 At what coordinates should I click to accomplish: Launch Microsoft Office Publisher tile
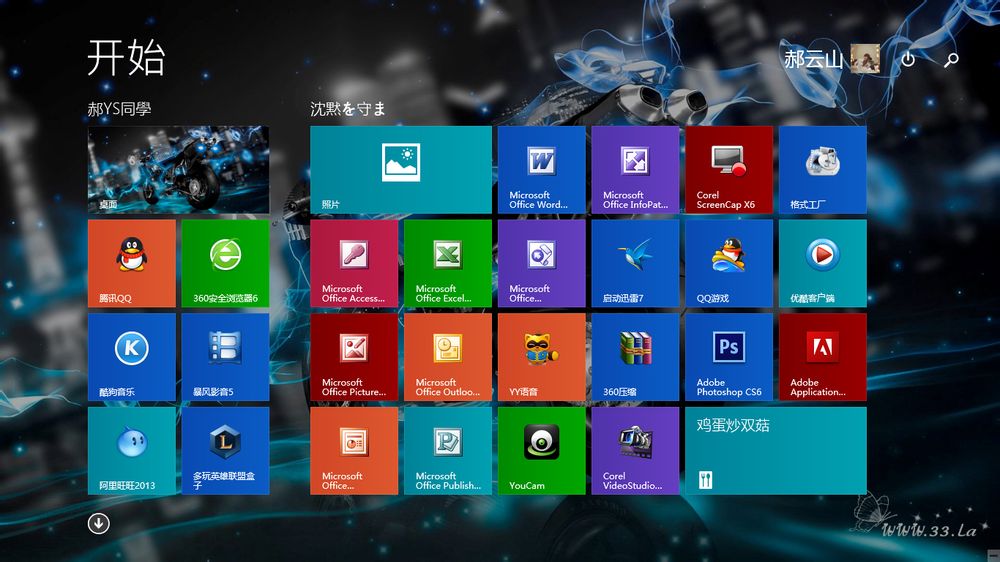(x=448, y=451)
